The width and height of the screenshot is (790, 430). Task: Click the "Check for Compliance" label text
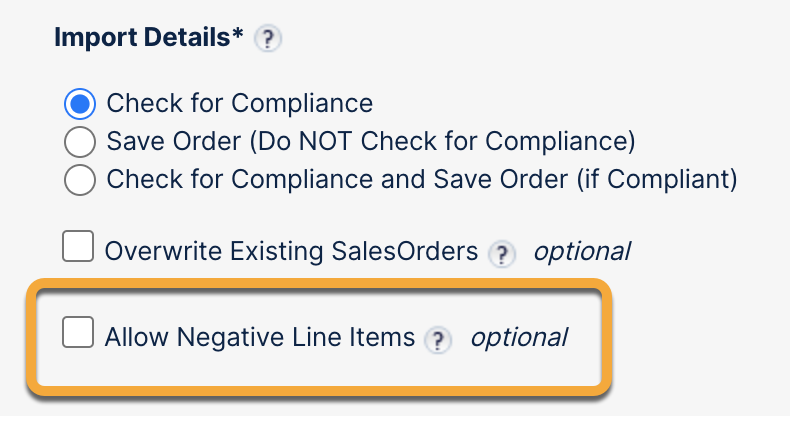click(240, 104)
